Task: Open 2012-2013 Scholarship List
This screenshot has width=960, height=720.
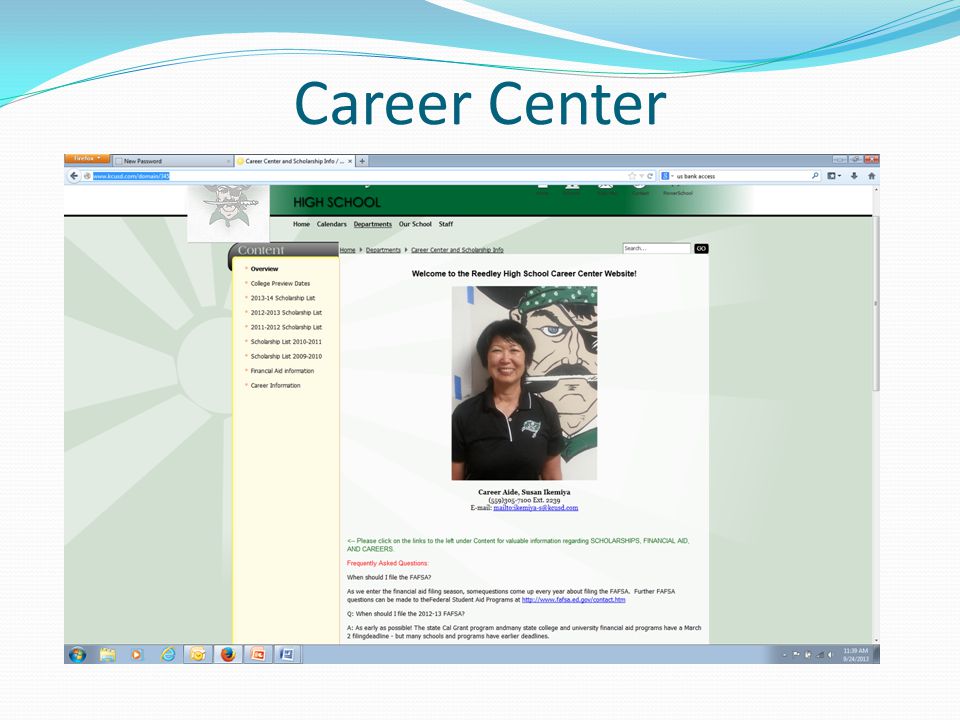Action: click(286, 313)
